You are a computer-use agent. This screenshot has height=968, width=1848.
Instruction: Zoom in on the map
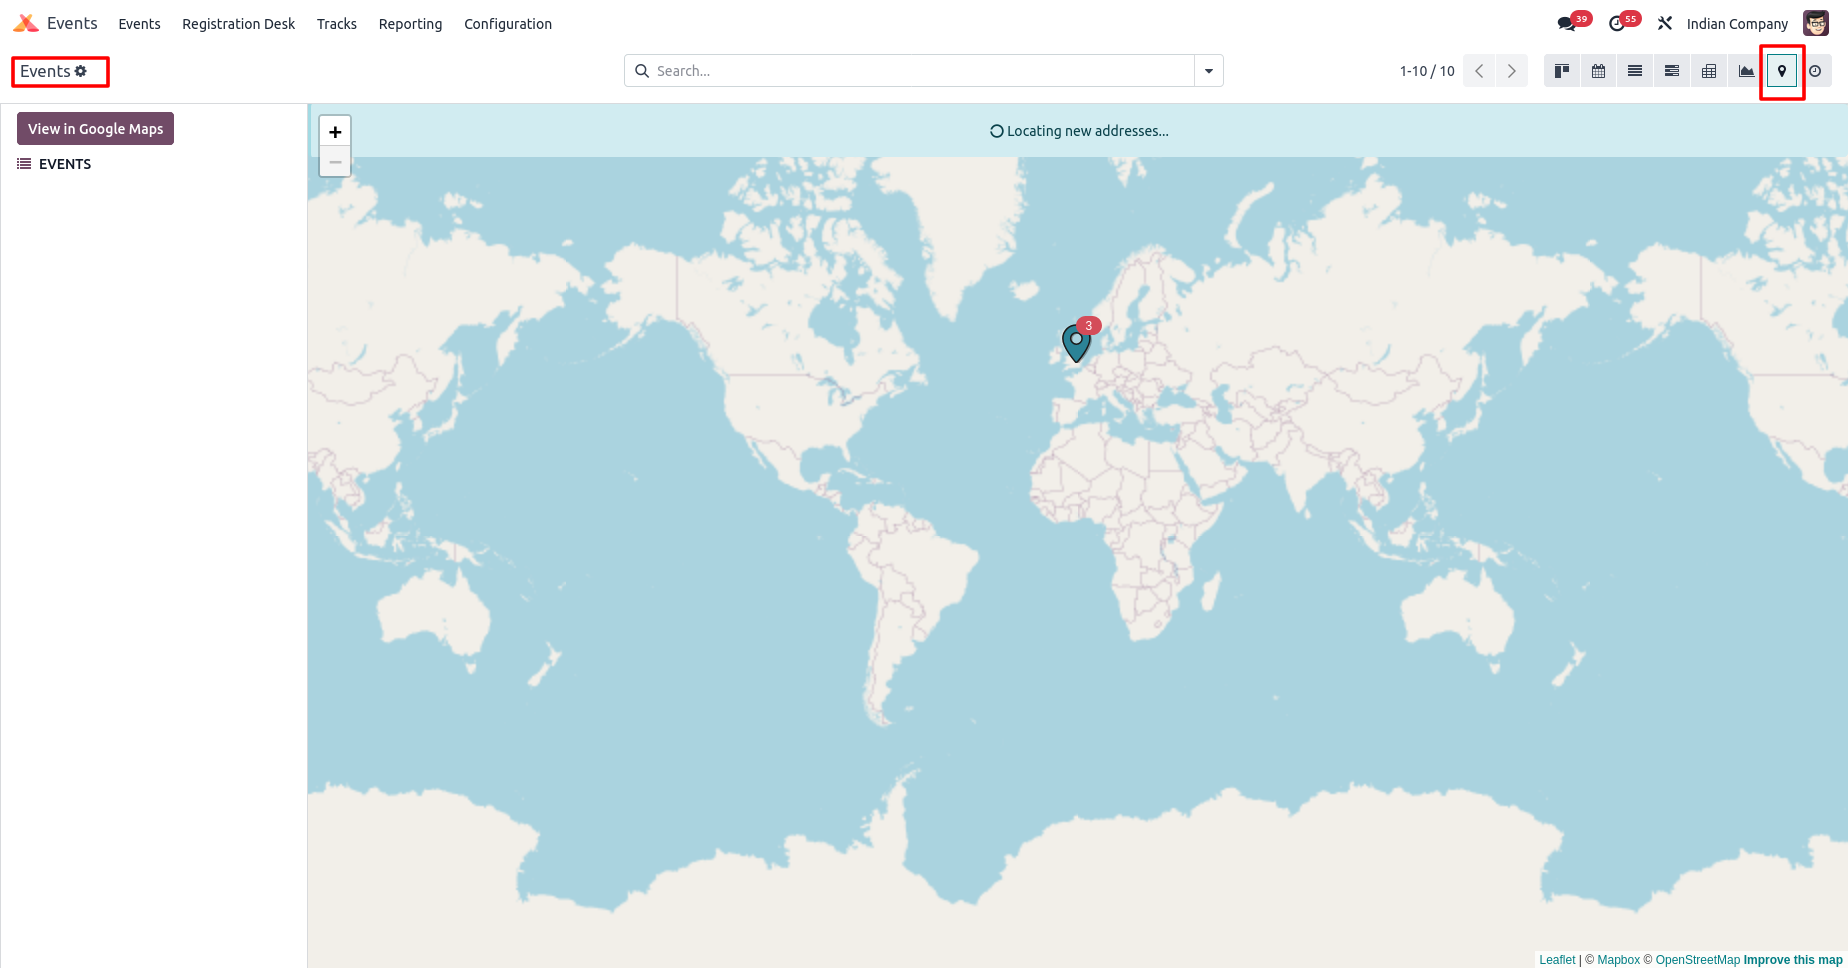point(335,132)
